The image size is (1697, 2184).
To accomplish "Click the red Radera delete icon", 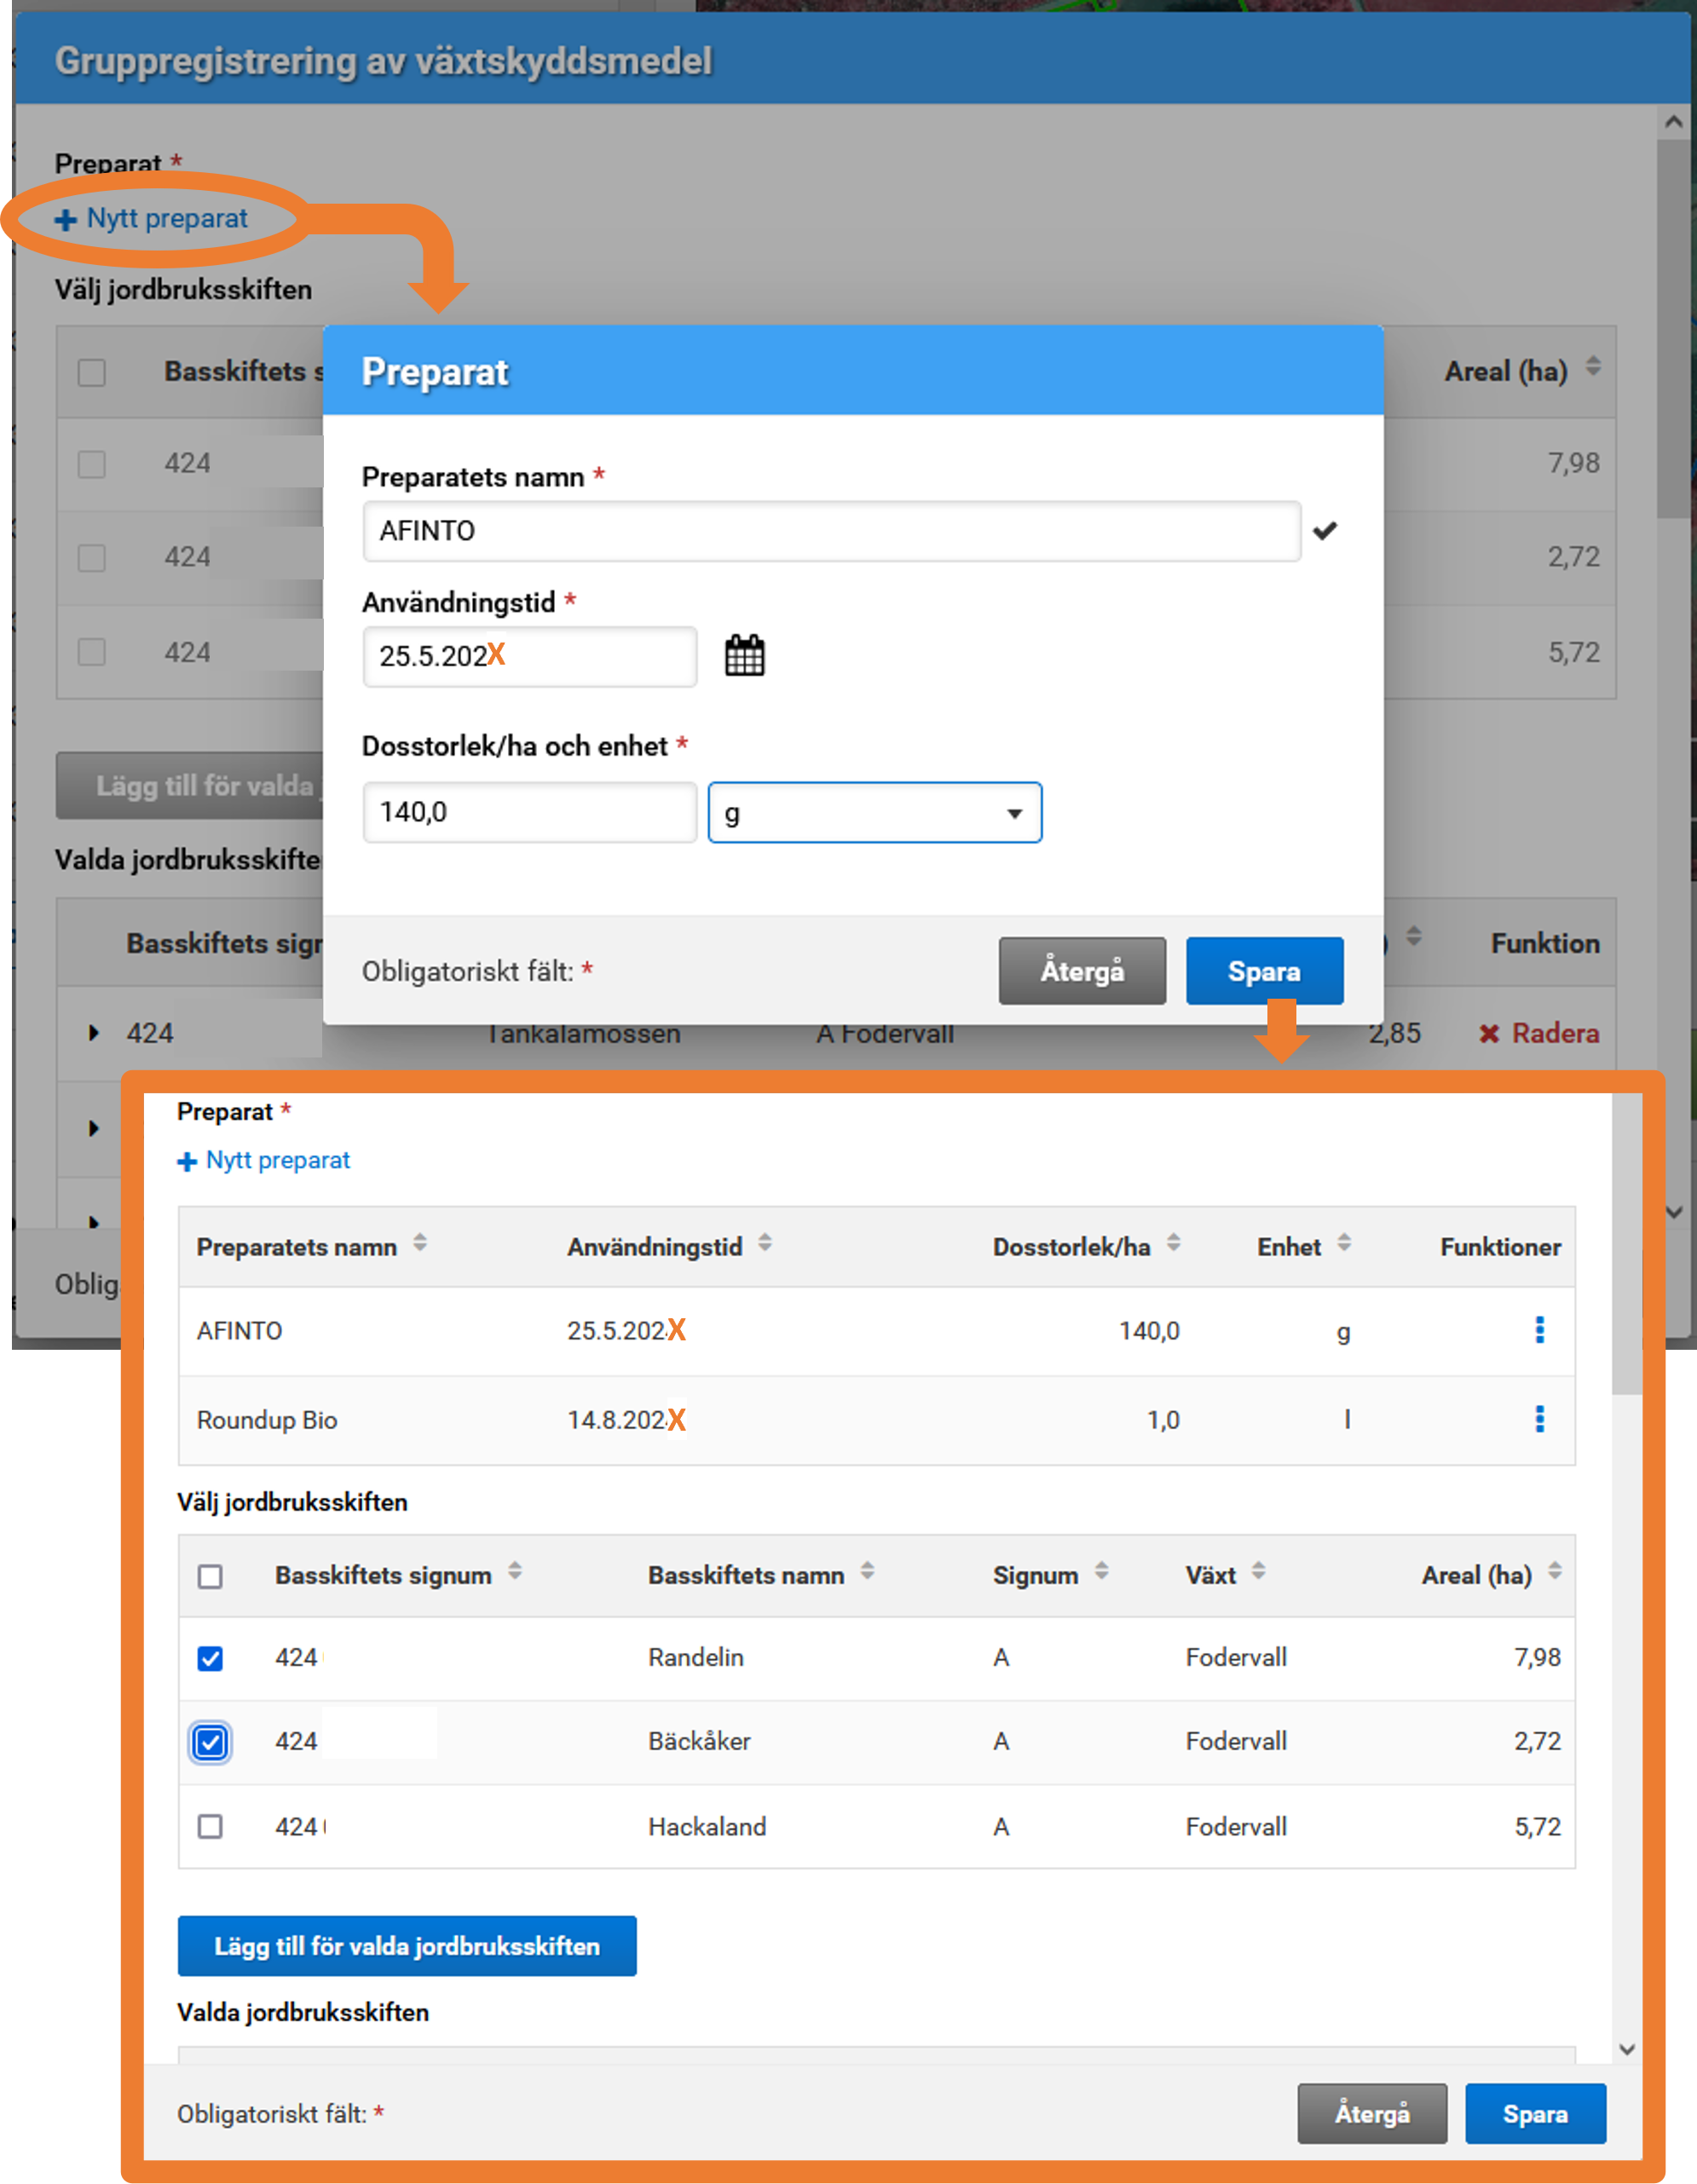I will coord(1489,1033).
